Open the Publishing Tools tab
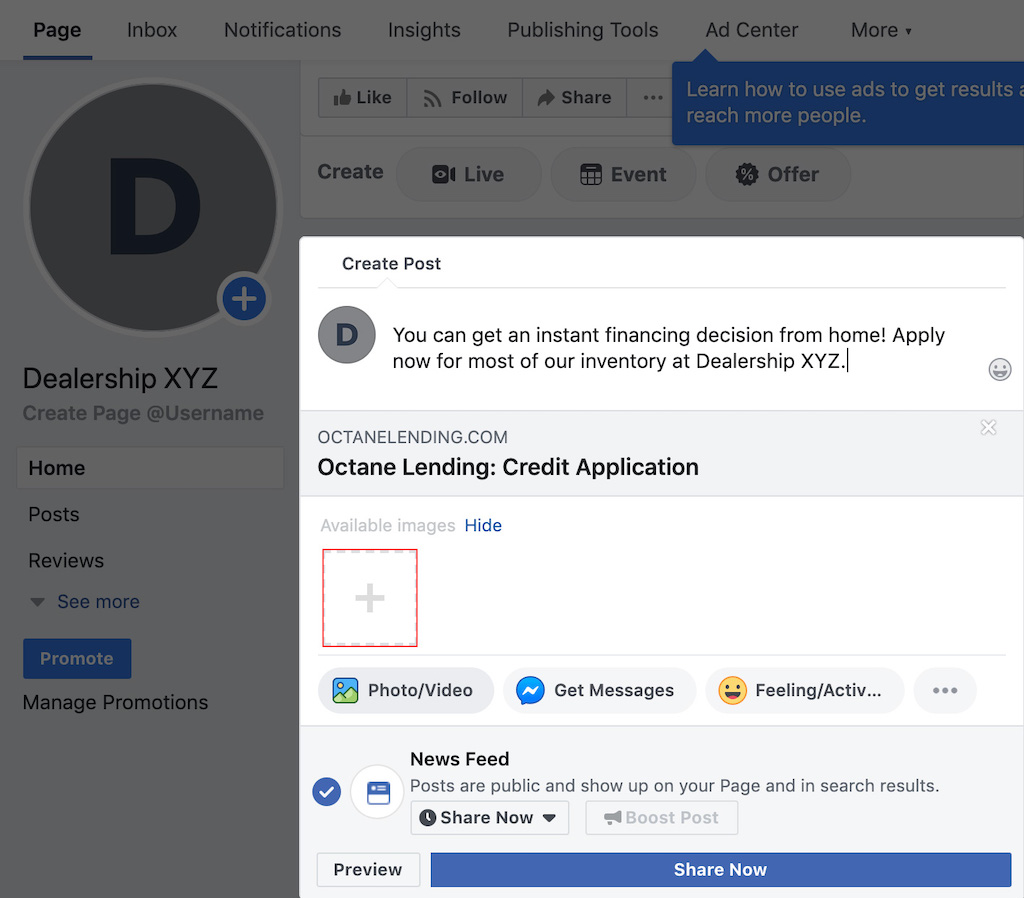This screenshot has width=1024, height=898. [582, 30]
